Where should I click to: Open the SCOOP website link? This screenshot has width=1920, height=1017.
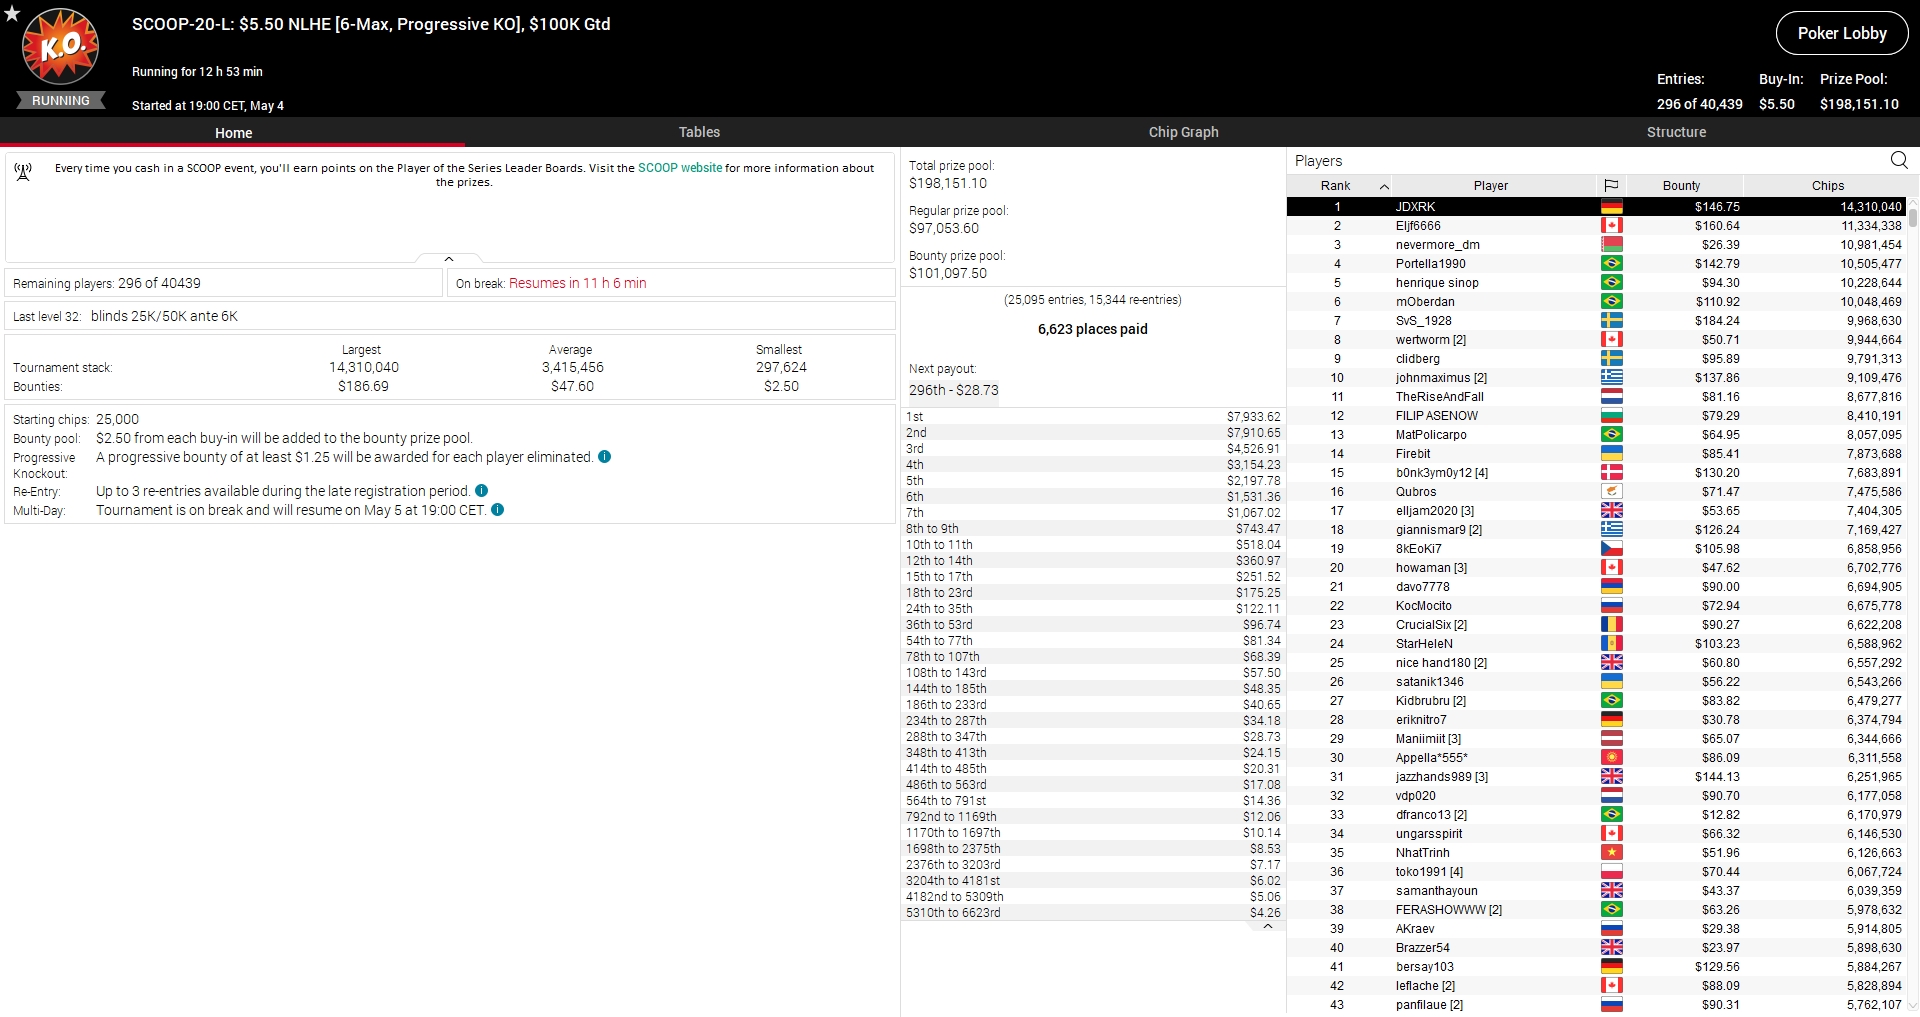coord(680,168)
